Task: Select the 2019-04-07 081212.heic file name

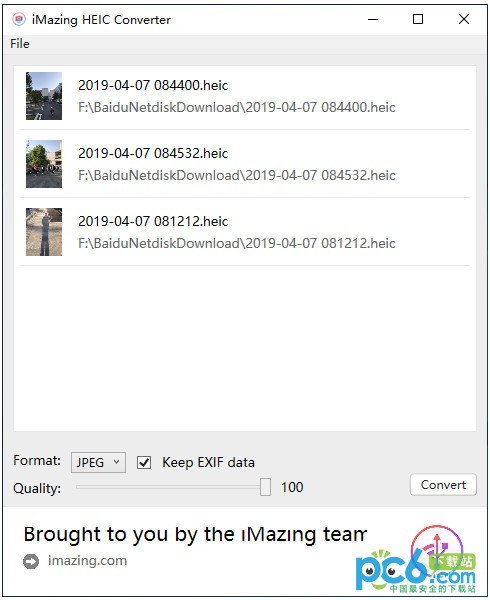Action: click(153, 221)
